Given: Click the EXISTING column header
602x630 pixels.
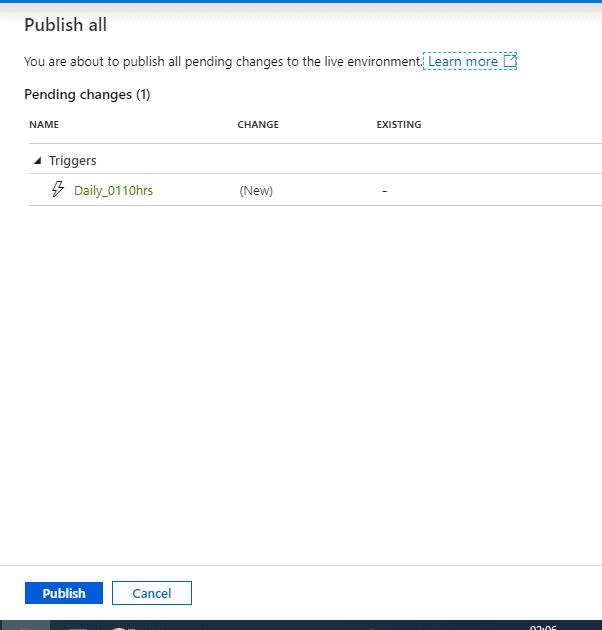Looking at the screenshot, I should pos(399,125).
